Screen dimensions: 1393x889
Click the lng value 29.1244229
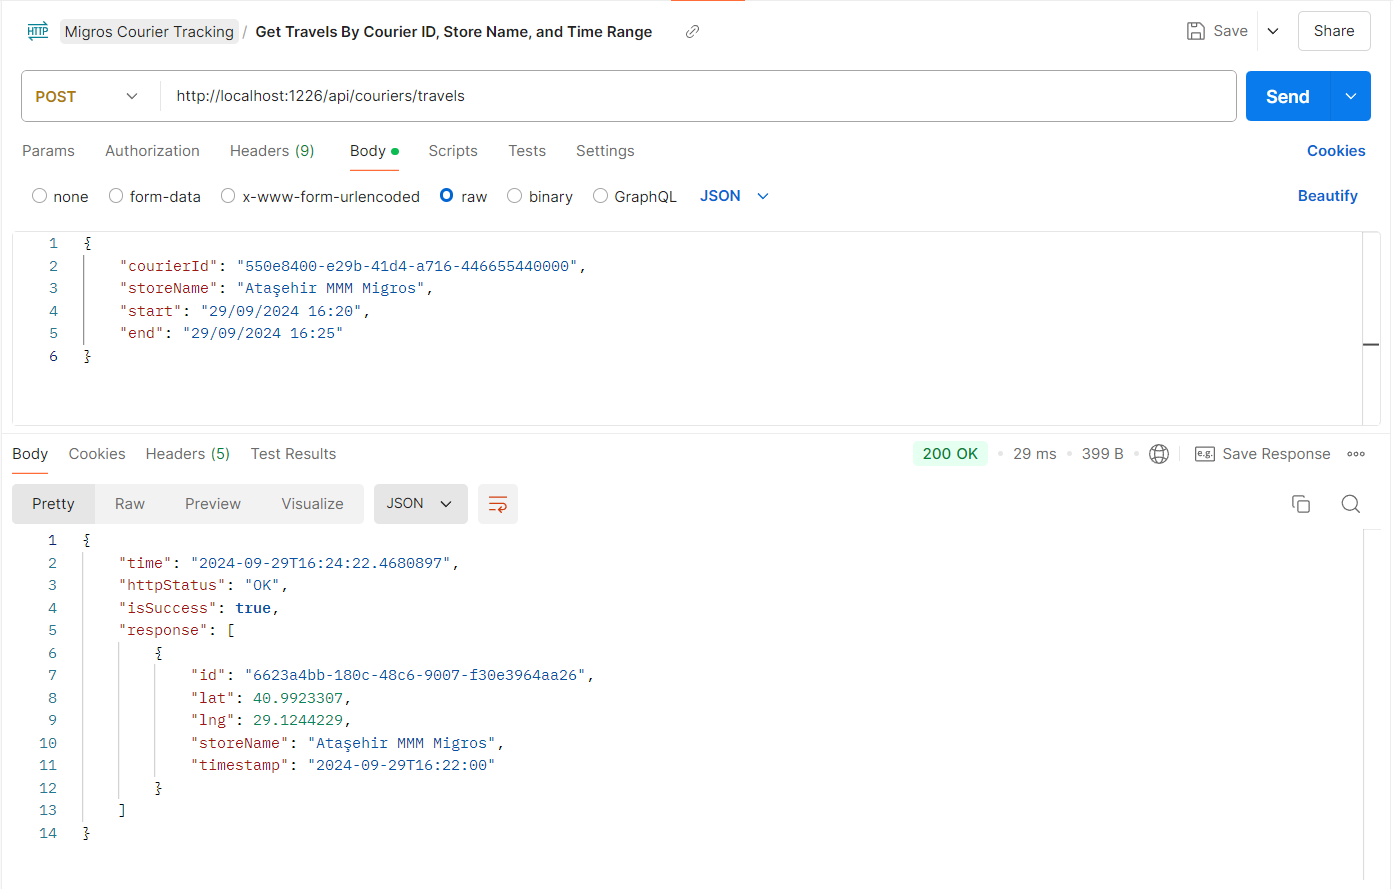[298, 720]
